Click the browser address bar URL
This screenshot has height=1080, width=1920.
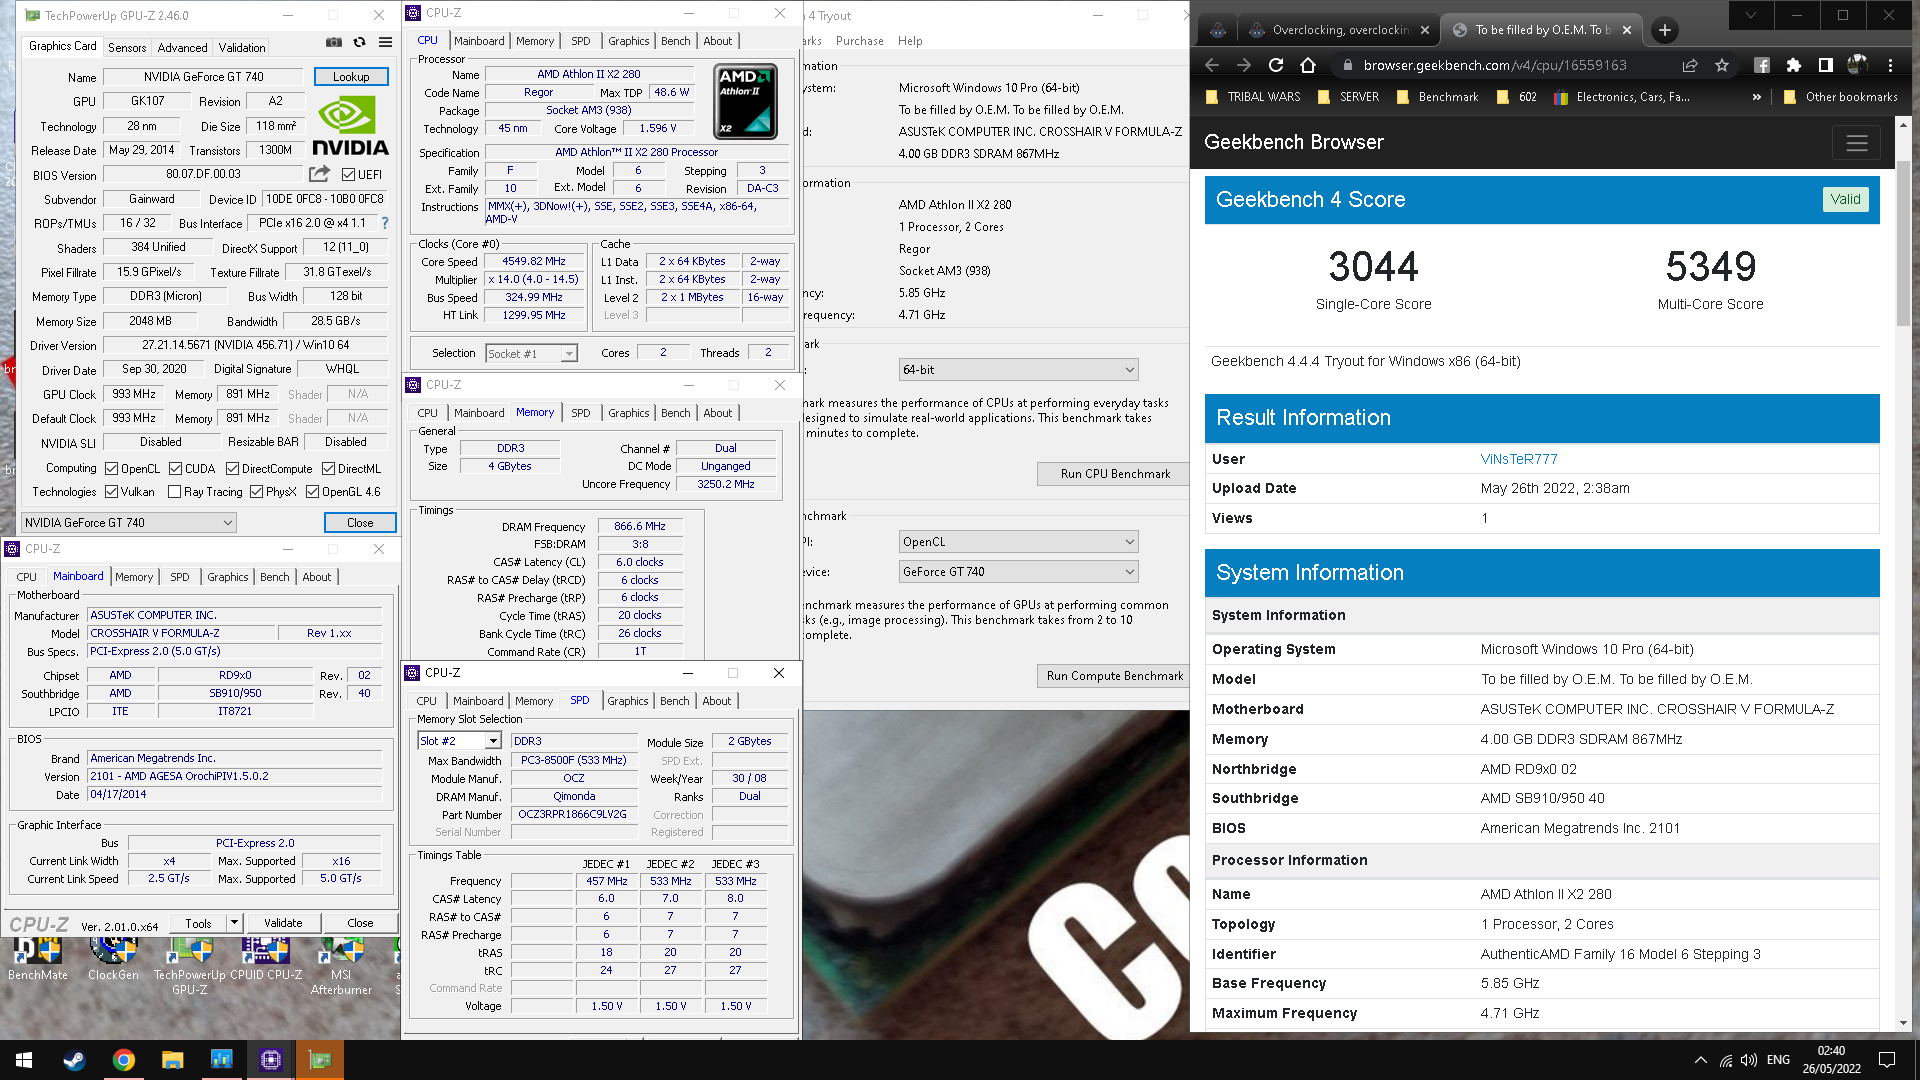coord(1495,65)
